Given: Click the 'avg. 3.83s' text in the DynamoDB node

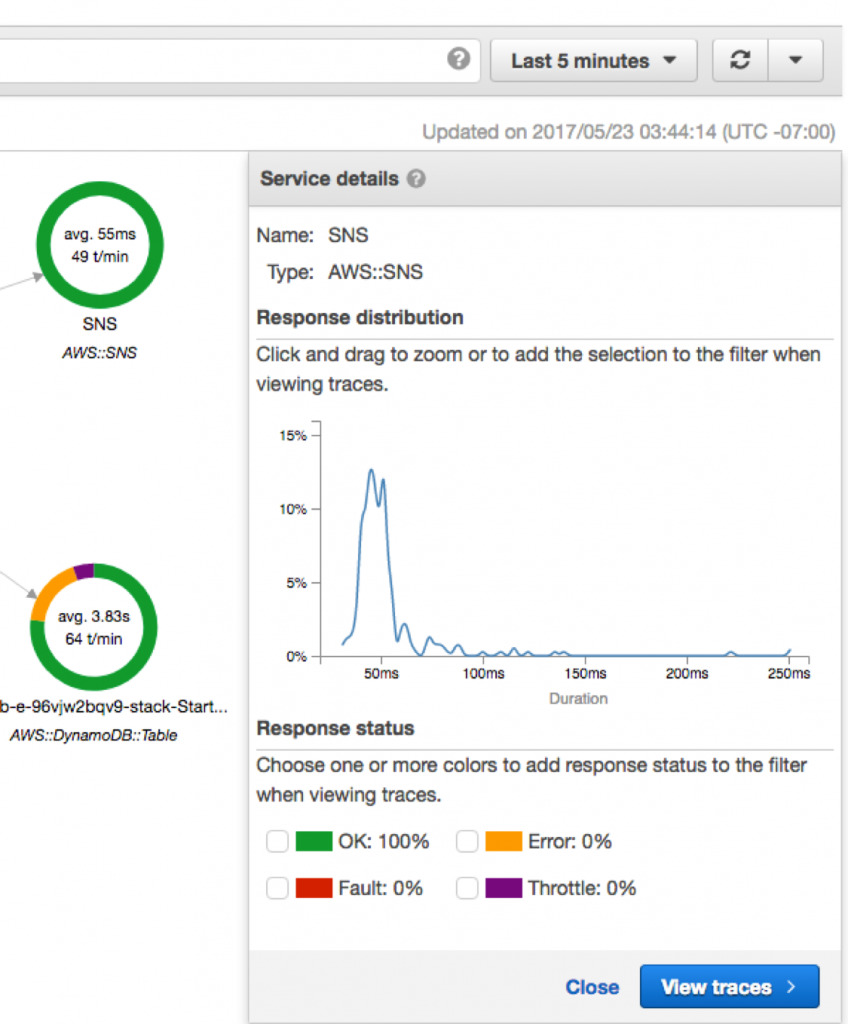Looking at the screenshot, I should pyautogui.click(x=94, y=616).
